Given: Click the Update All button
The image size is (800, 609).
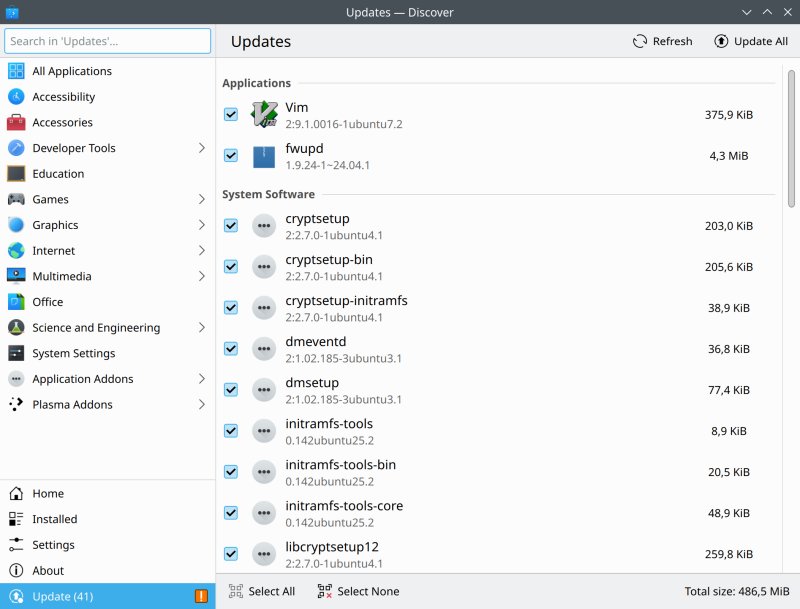Looking at the screenshot, I should click(751, 41).
